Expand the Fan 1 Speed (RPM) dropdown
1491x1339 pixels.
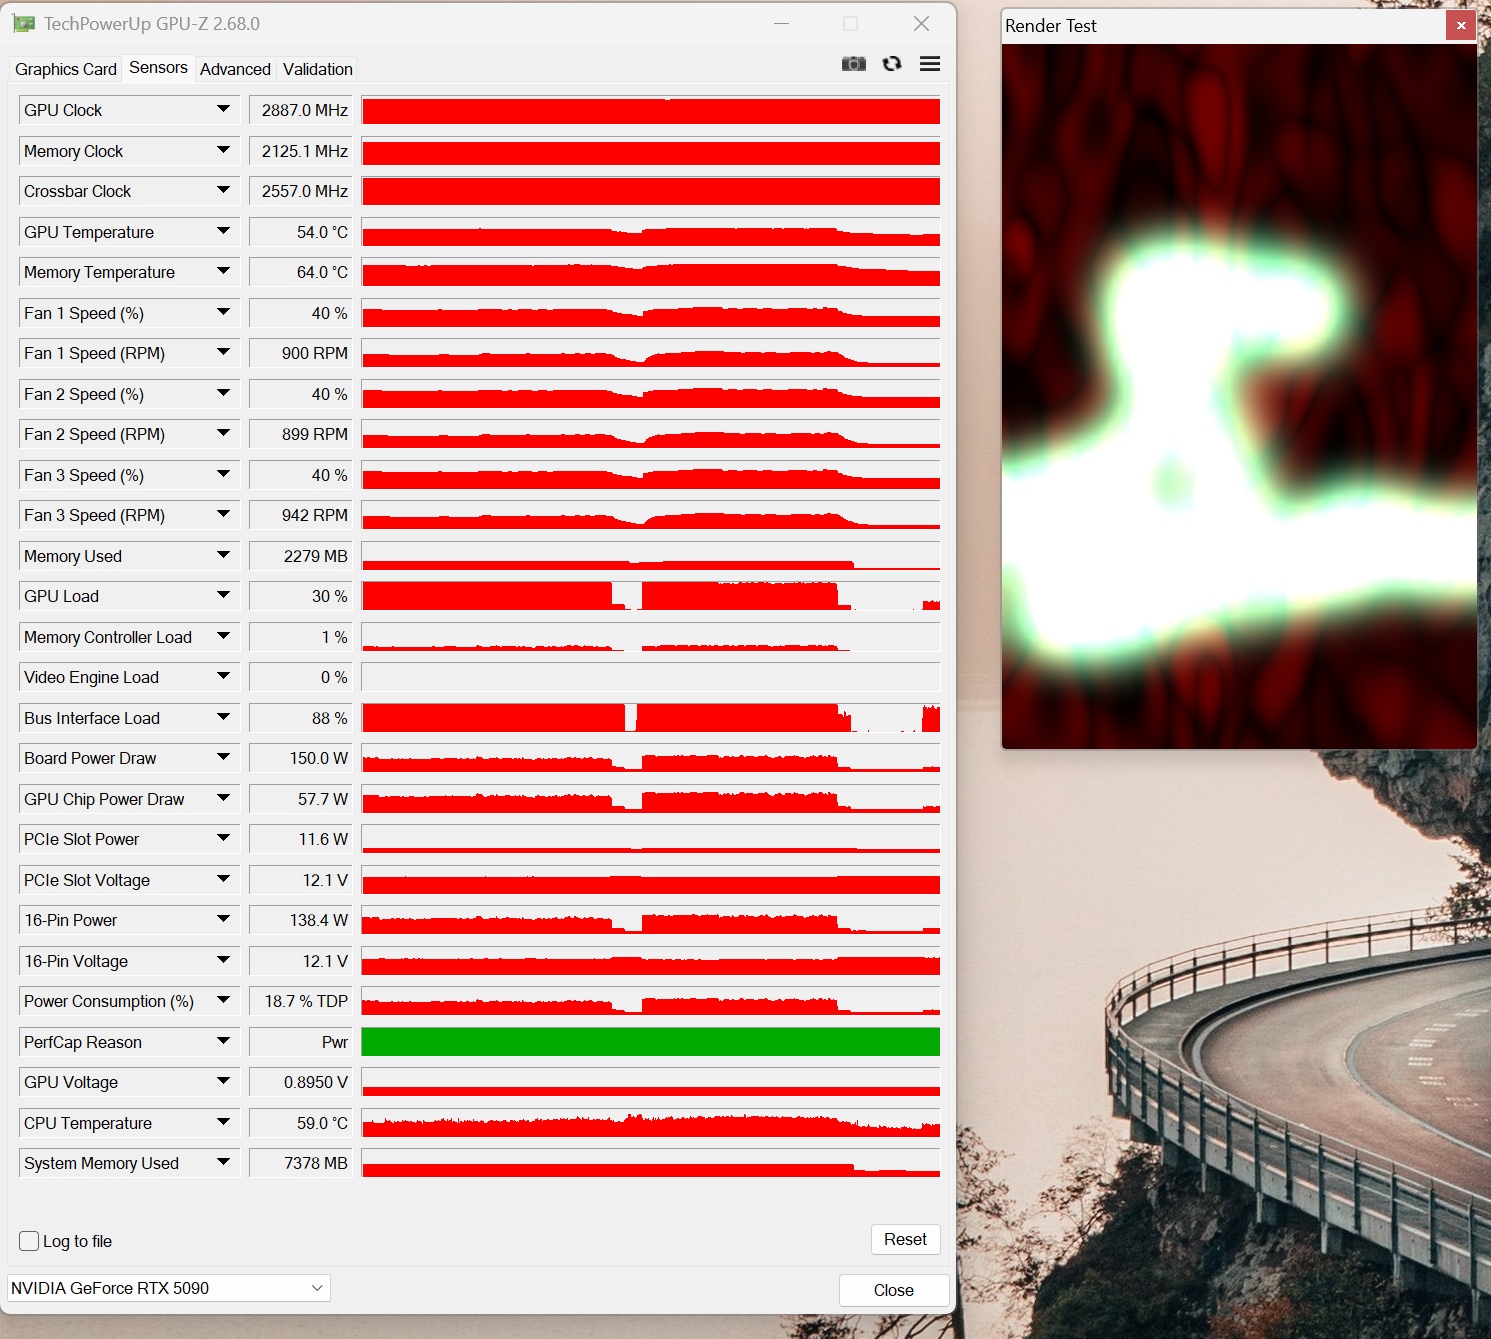pyautogui.click(x=223, y=352)
